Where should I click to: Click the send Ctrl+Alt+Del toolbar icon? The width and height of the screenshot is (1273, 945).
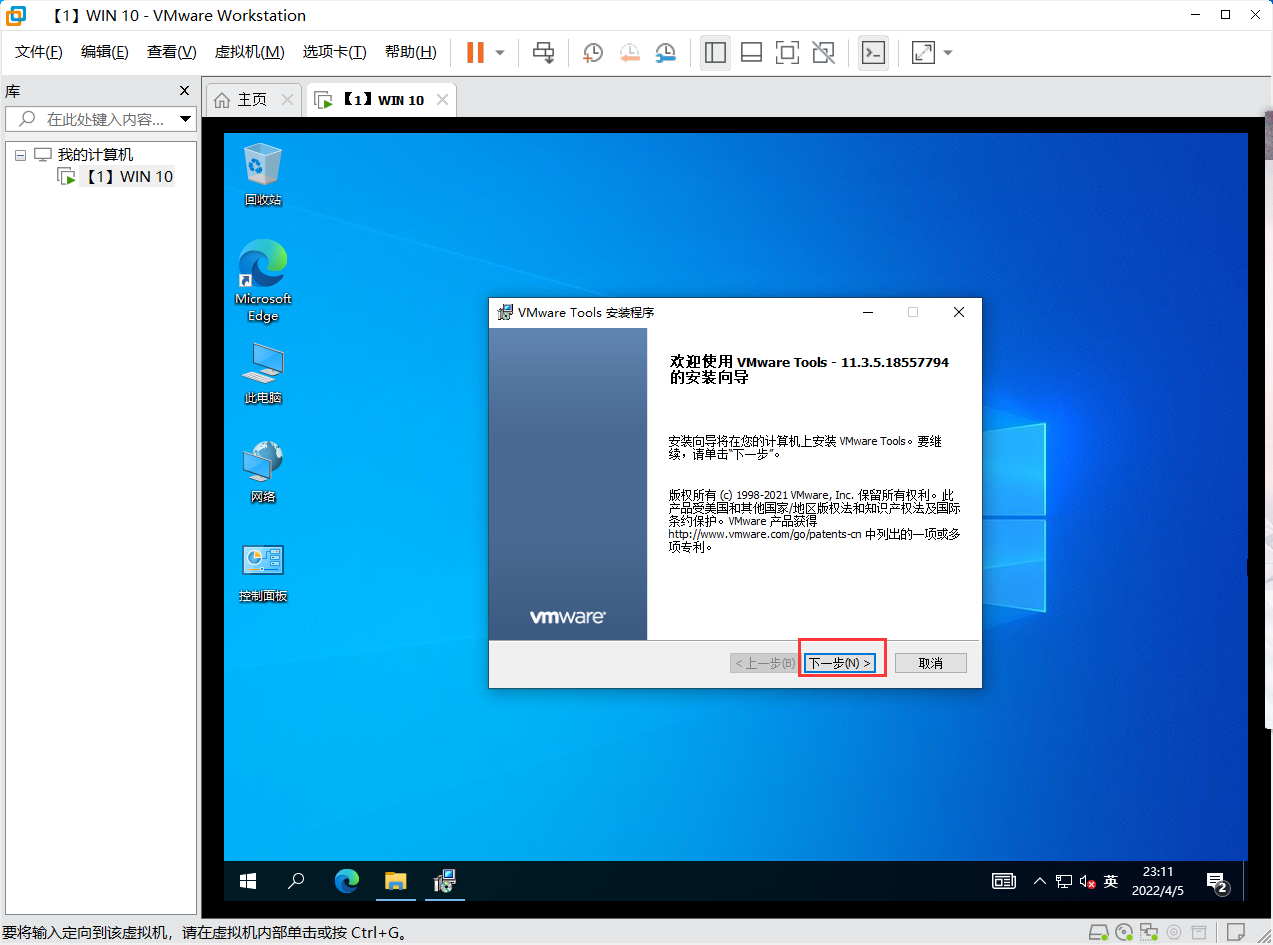(544, 52)
